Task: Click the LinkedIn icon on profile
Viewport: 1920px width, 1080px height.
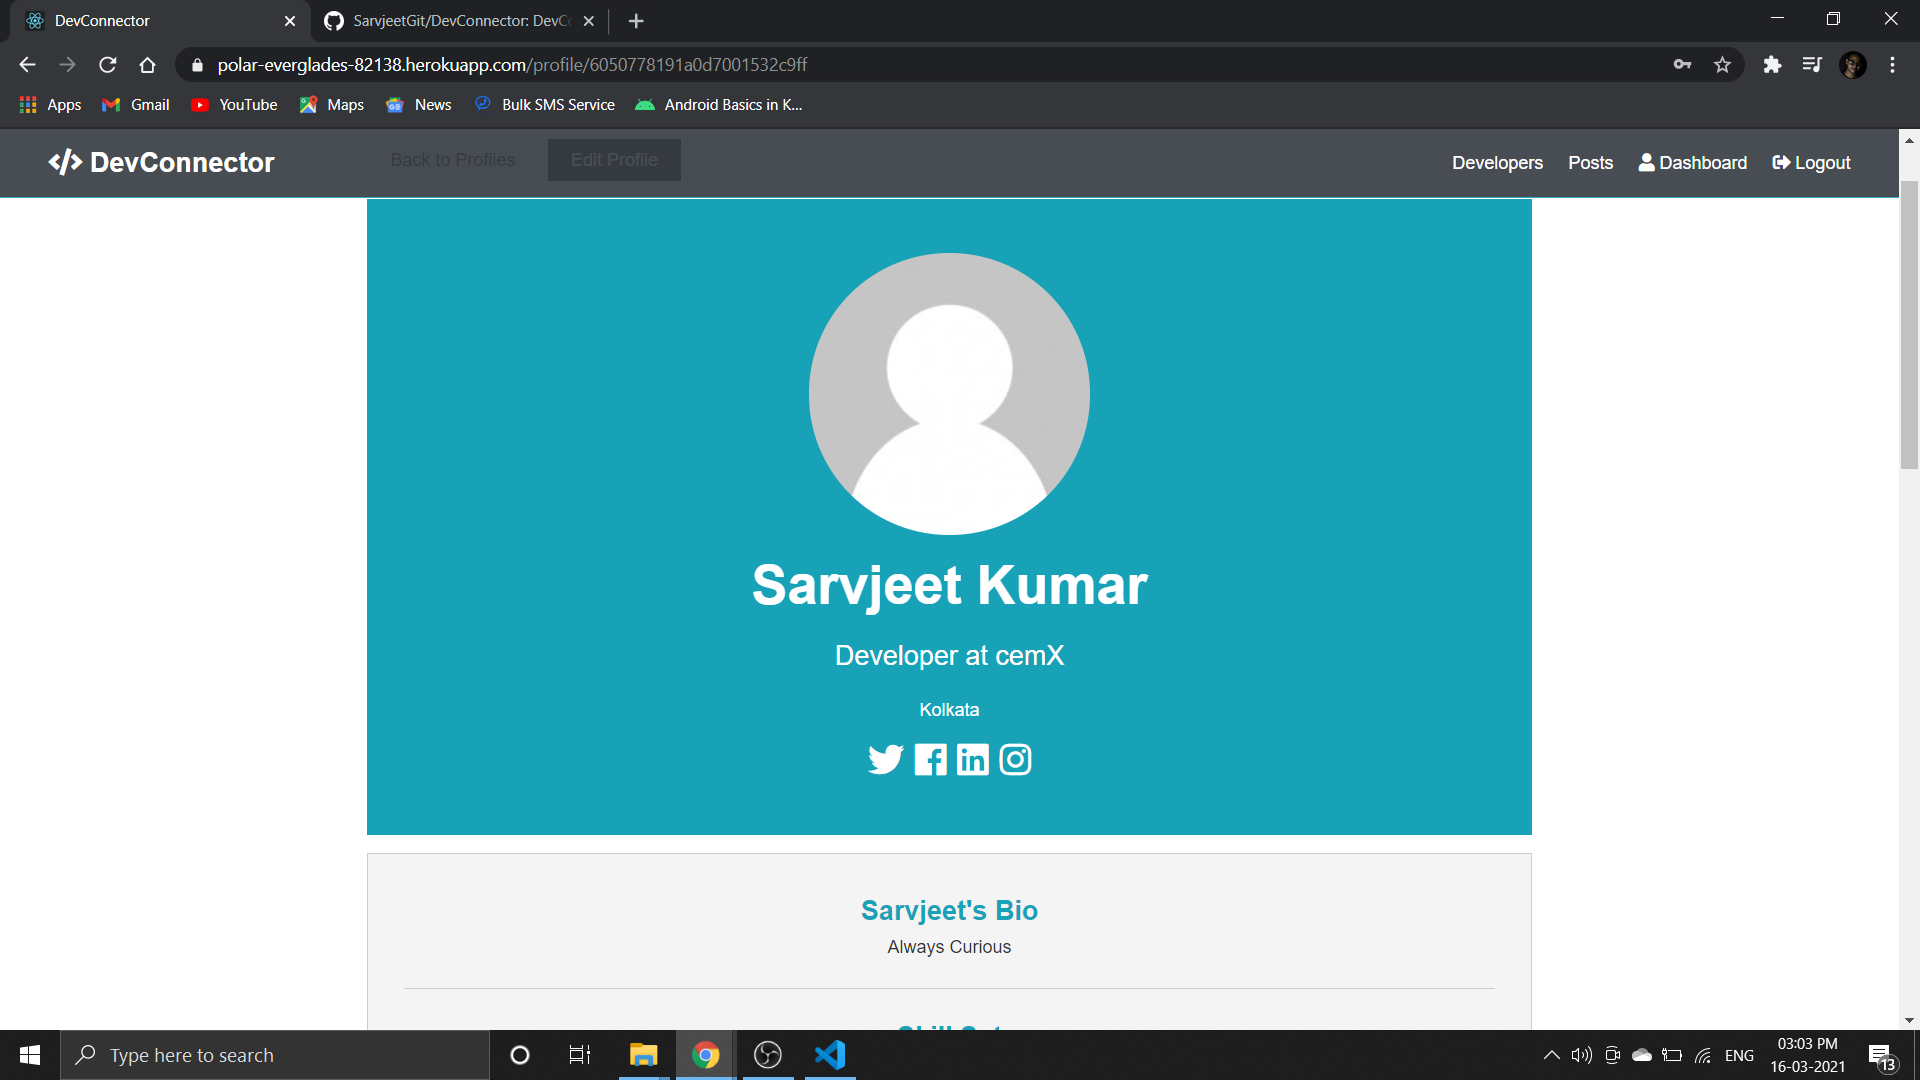Action: pyautogui.click(x=972, y=758)
